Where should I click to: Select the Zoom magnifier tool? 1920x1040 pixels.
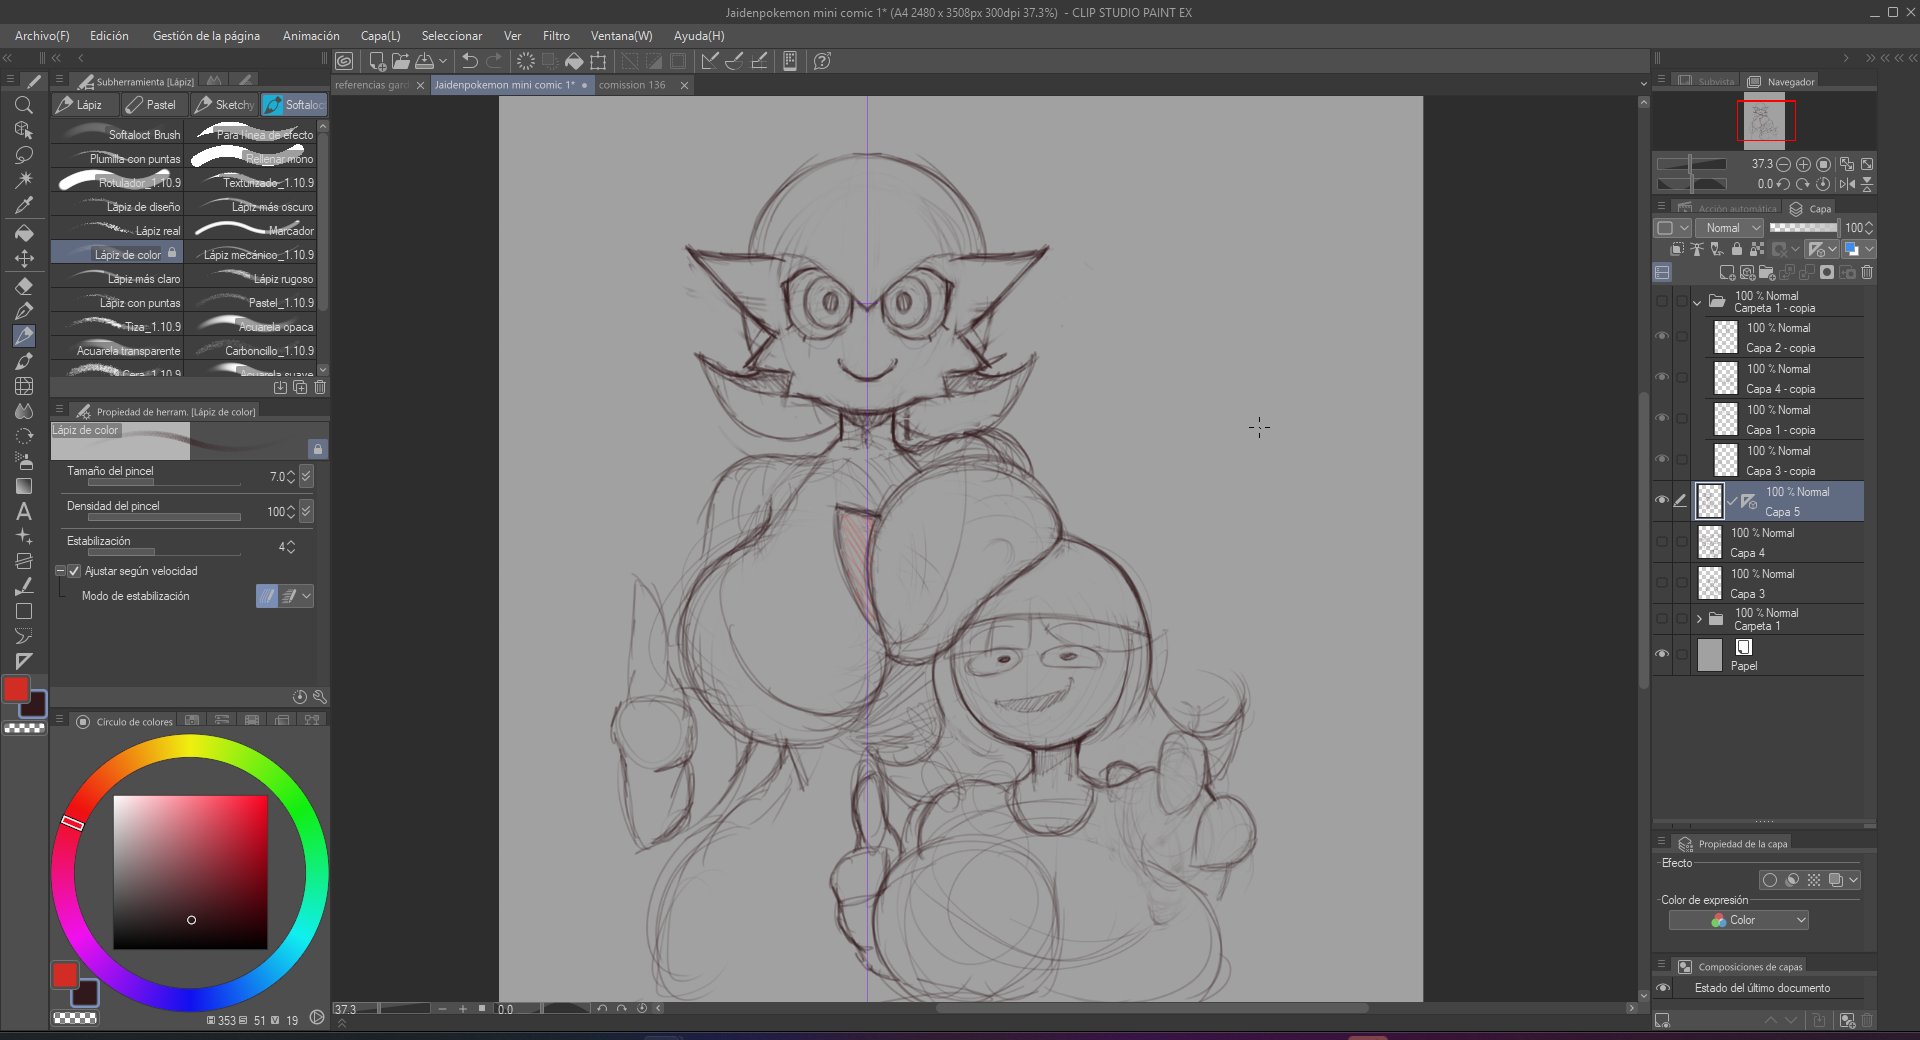tap(24, 105)
